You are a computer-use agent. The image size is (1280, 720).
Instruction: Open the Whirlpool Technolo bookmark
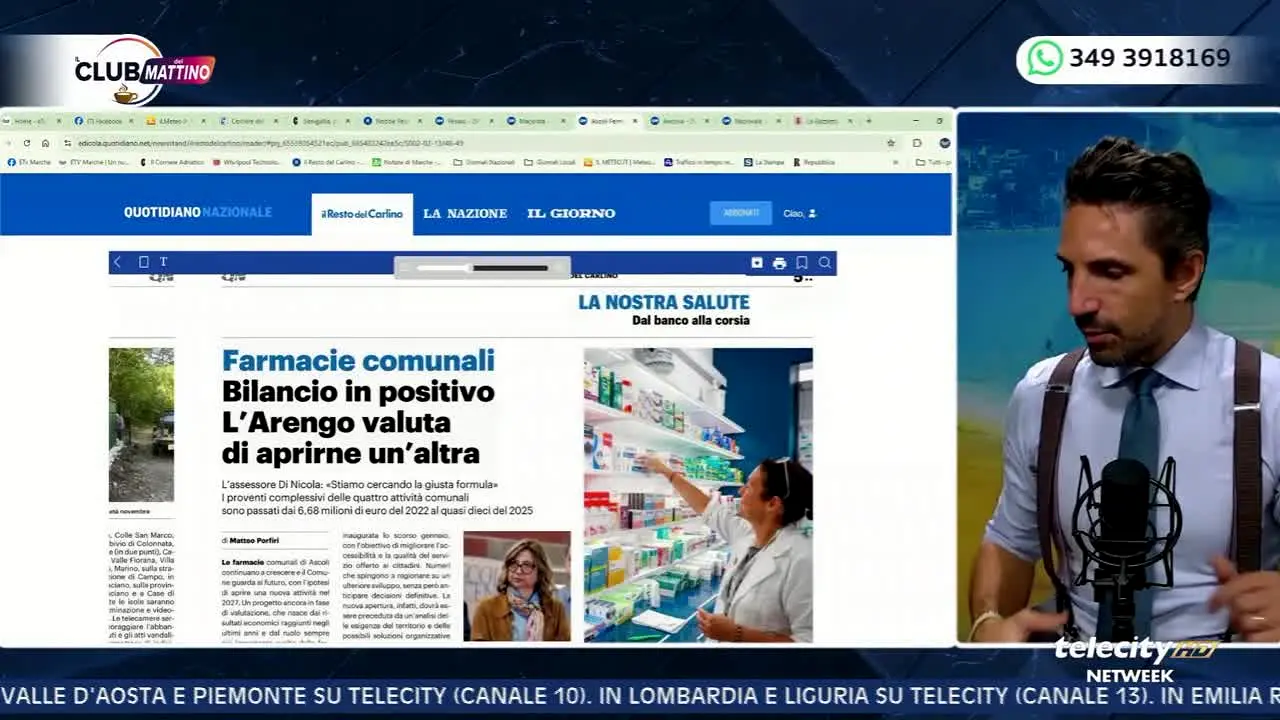click(x=247, y=162)
